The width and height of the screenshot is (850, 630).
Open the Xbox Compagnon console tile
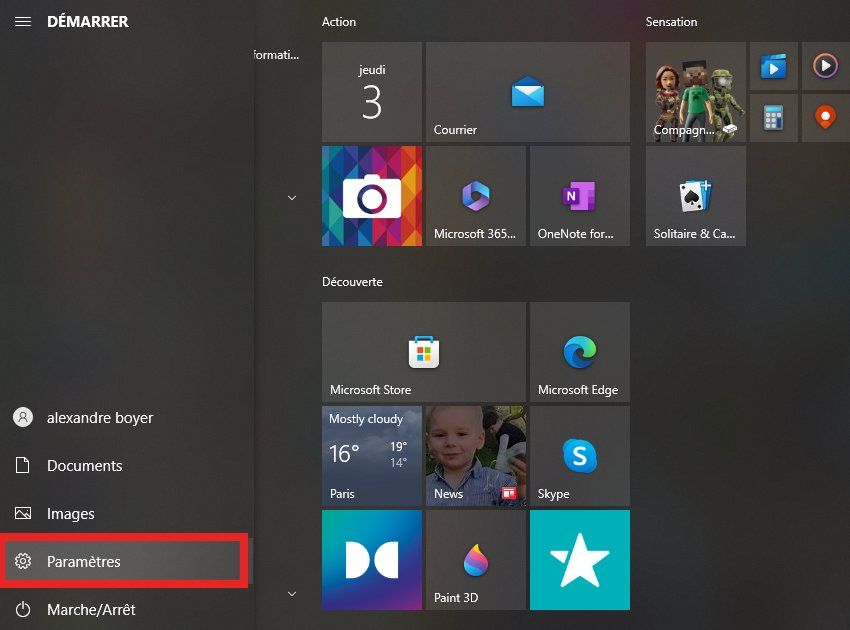[x=696, y=92]
